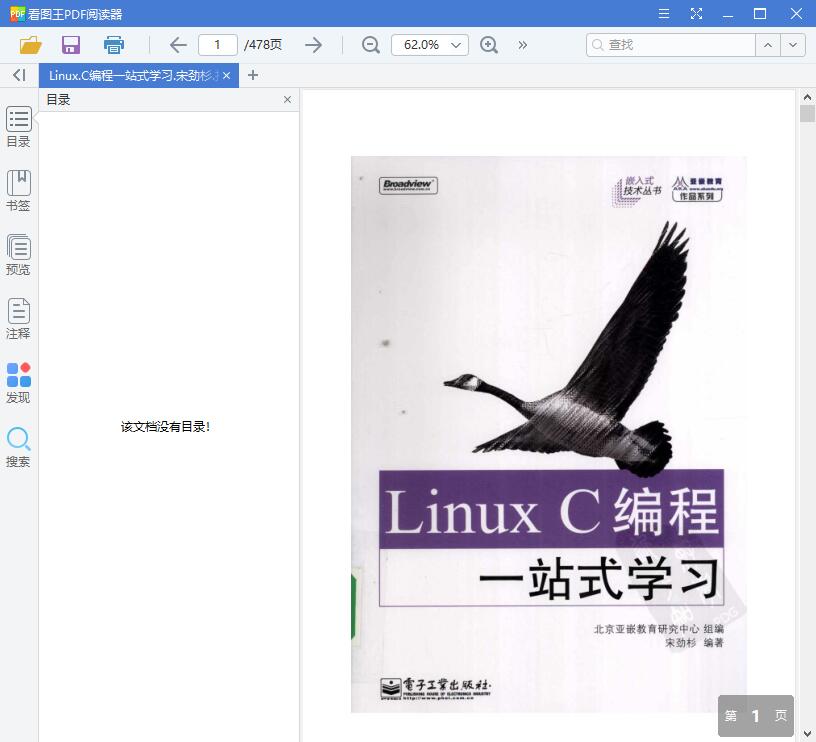Save the document with the floppy disk icon
The height and width of the screenshot is (742, 816).
[x=71, y=45]
